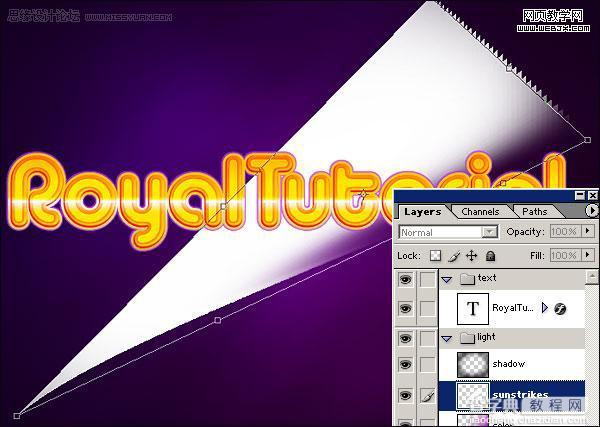Screen dimensions: 600x427
Task: Expand layer effects list on RoyalTu layer
Action: pyautogui.click(x=545, y=308)
